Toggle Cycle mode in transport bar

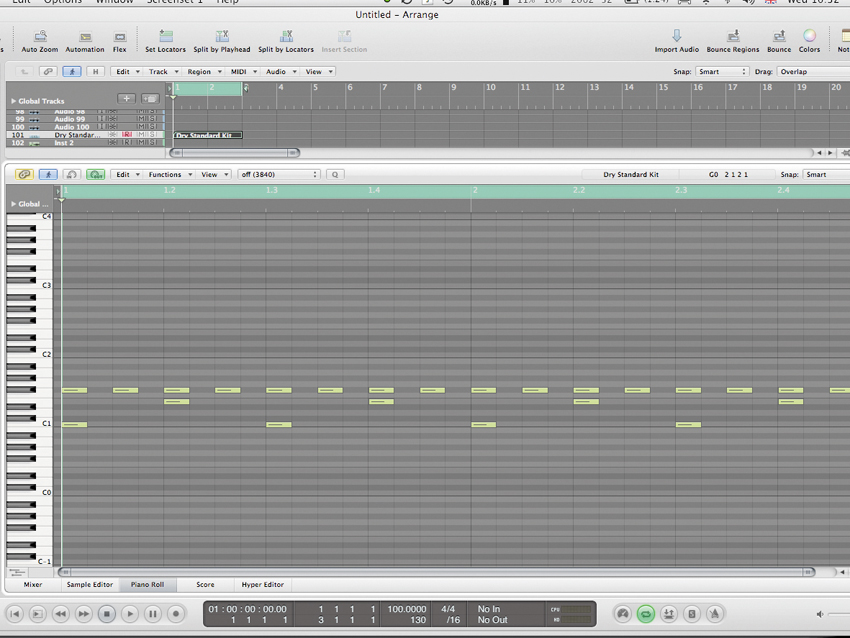(x=646, y=614)
